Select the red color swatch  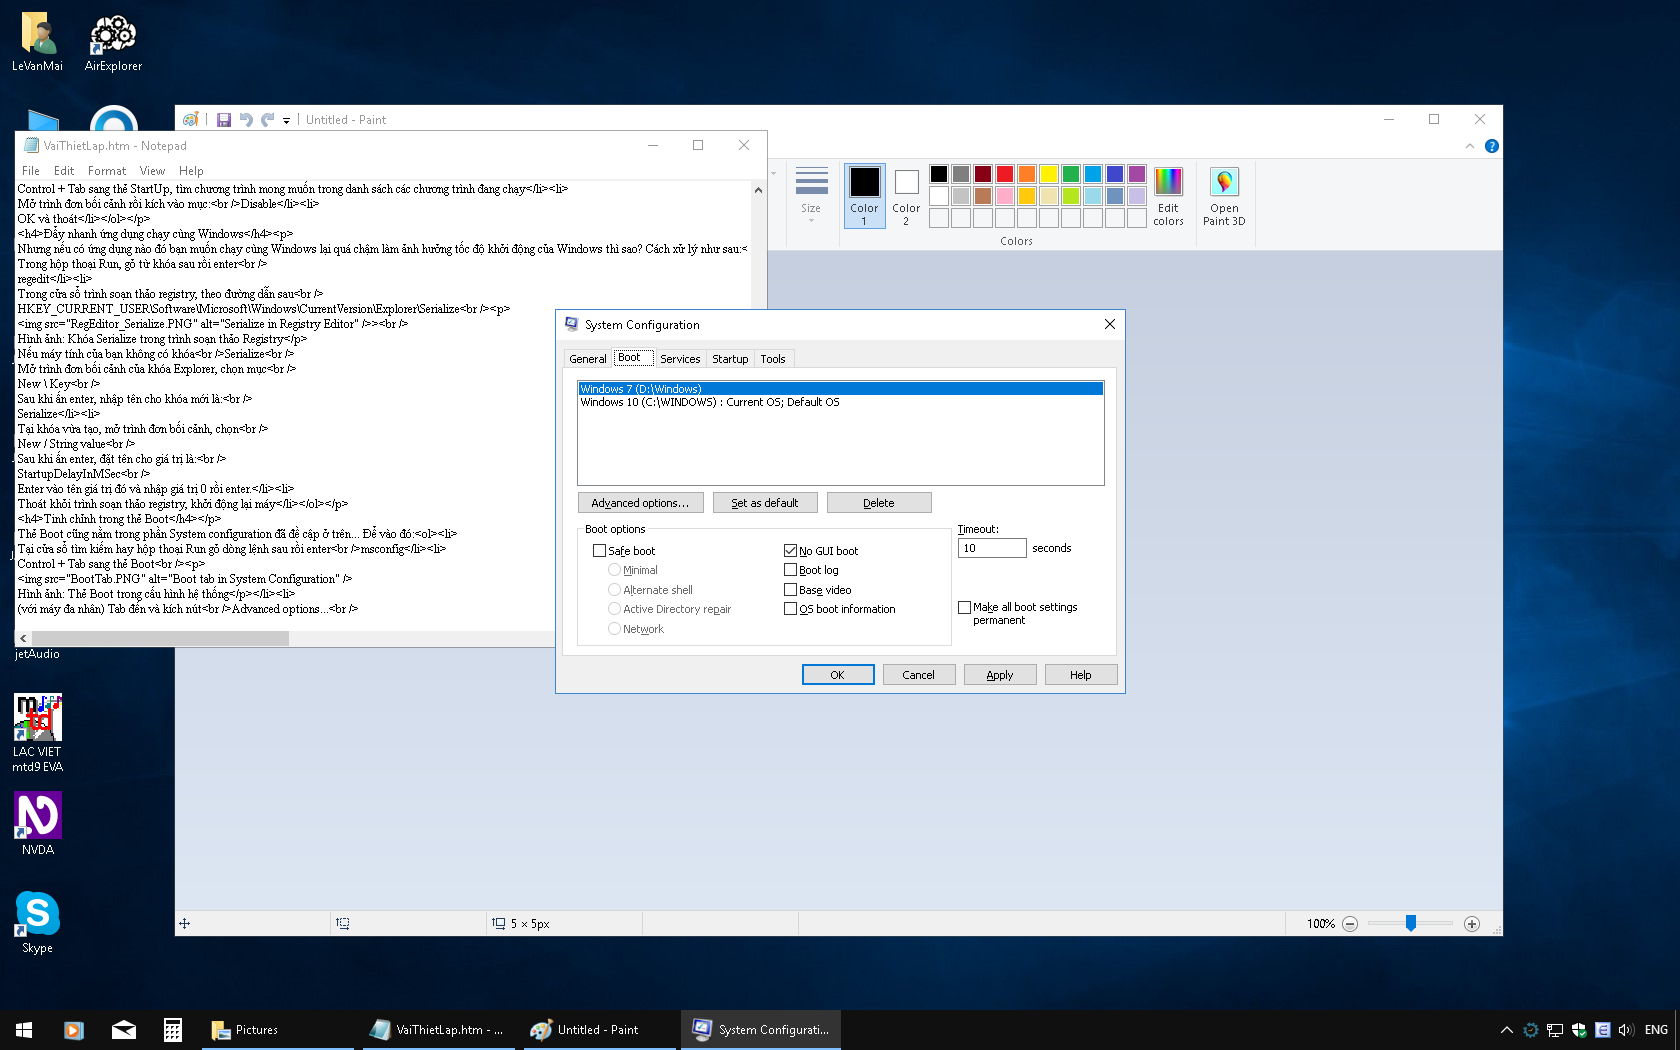pyautogui.click(x=1005, y=174)
